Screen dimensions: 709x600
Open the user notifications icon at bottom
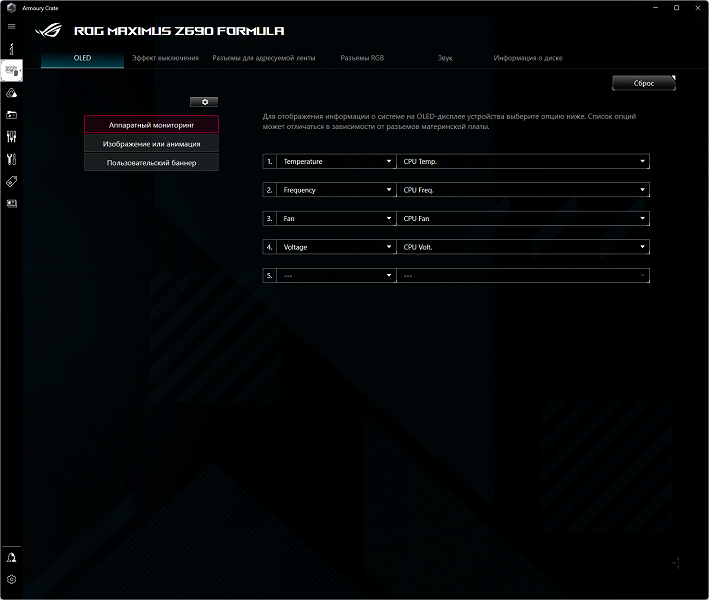coord(11,557)
